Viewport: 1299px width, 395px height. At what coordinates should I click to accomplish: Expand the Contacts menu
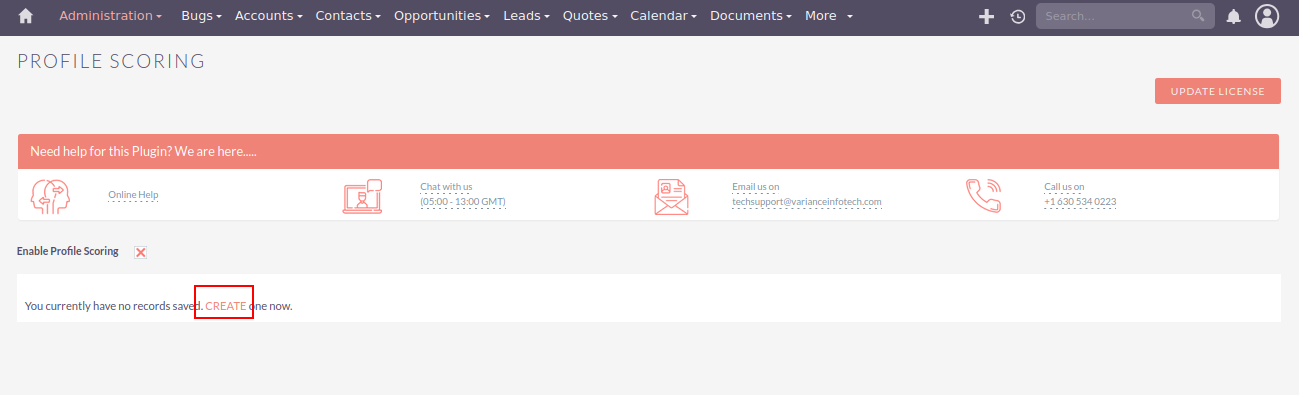[x=348, y=16]
